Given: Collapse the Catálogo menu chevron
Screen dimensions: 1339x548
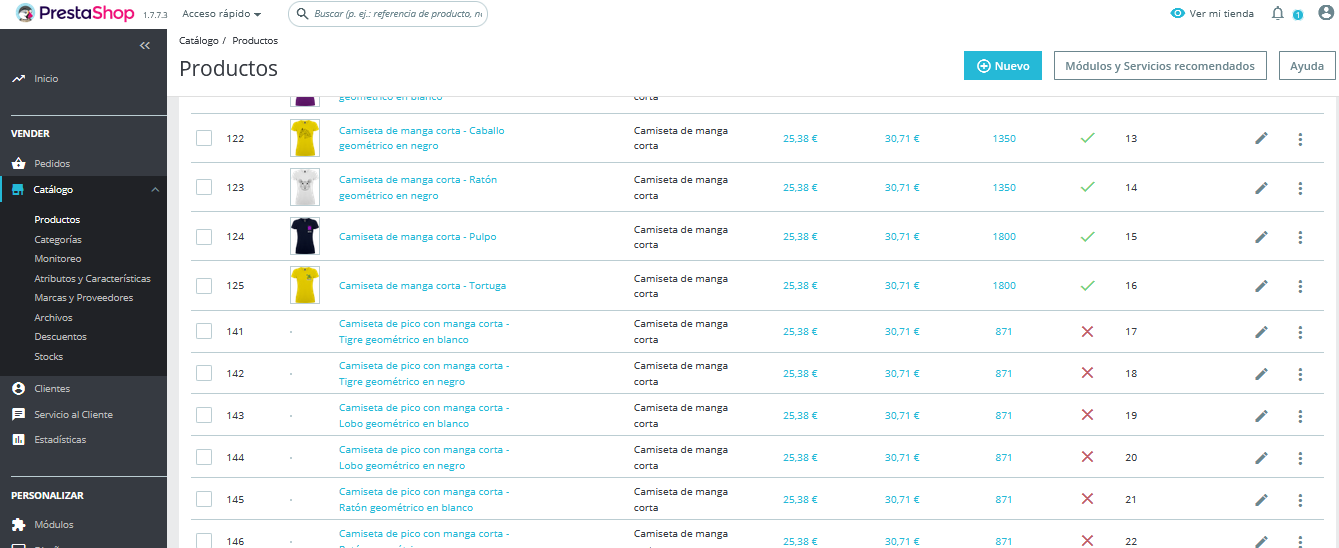Looking at the screenshot, I should [x=155, y=189].
